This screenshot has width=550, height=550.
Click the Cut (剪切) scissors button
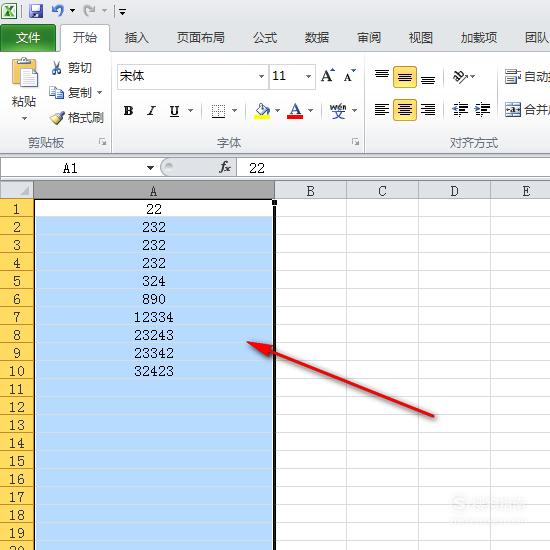71,68
